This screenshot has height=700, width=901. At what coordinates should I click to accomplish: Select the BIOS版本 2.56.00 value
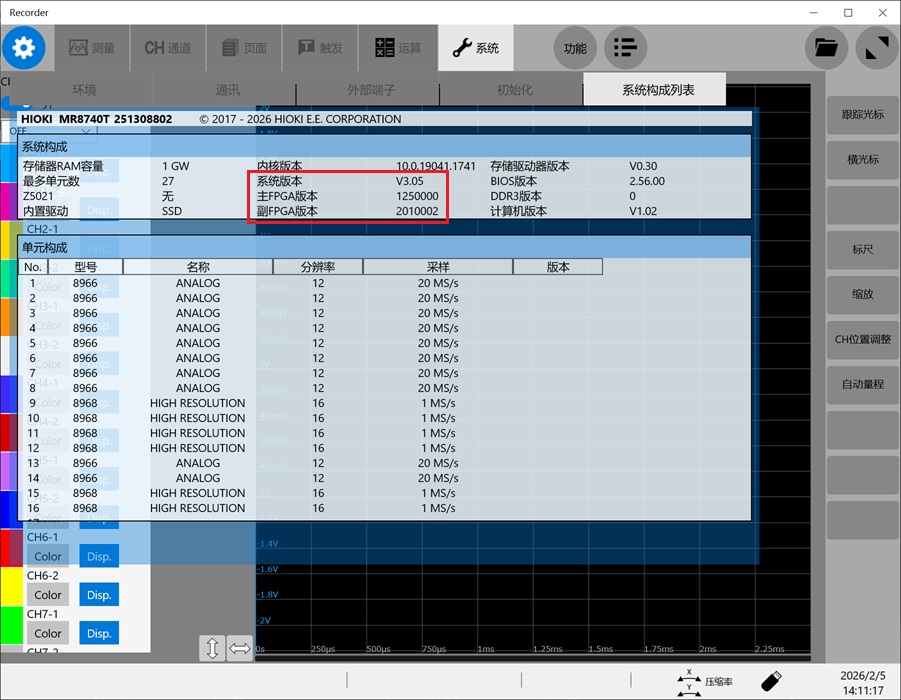point(647,181)
